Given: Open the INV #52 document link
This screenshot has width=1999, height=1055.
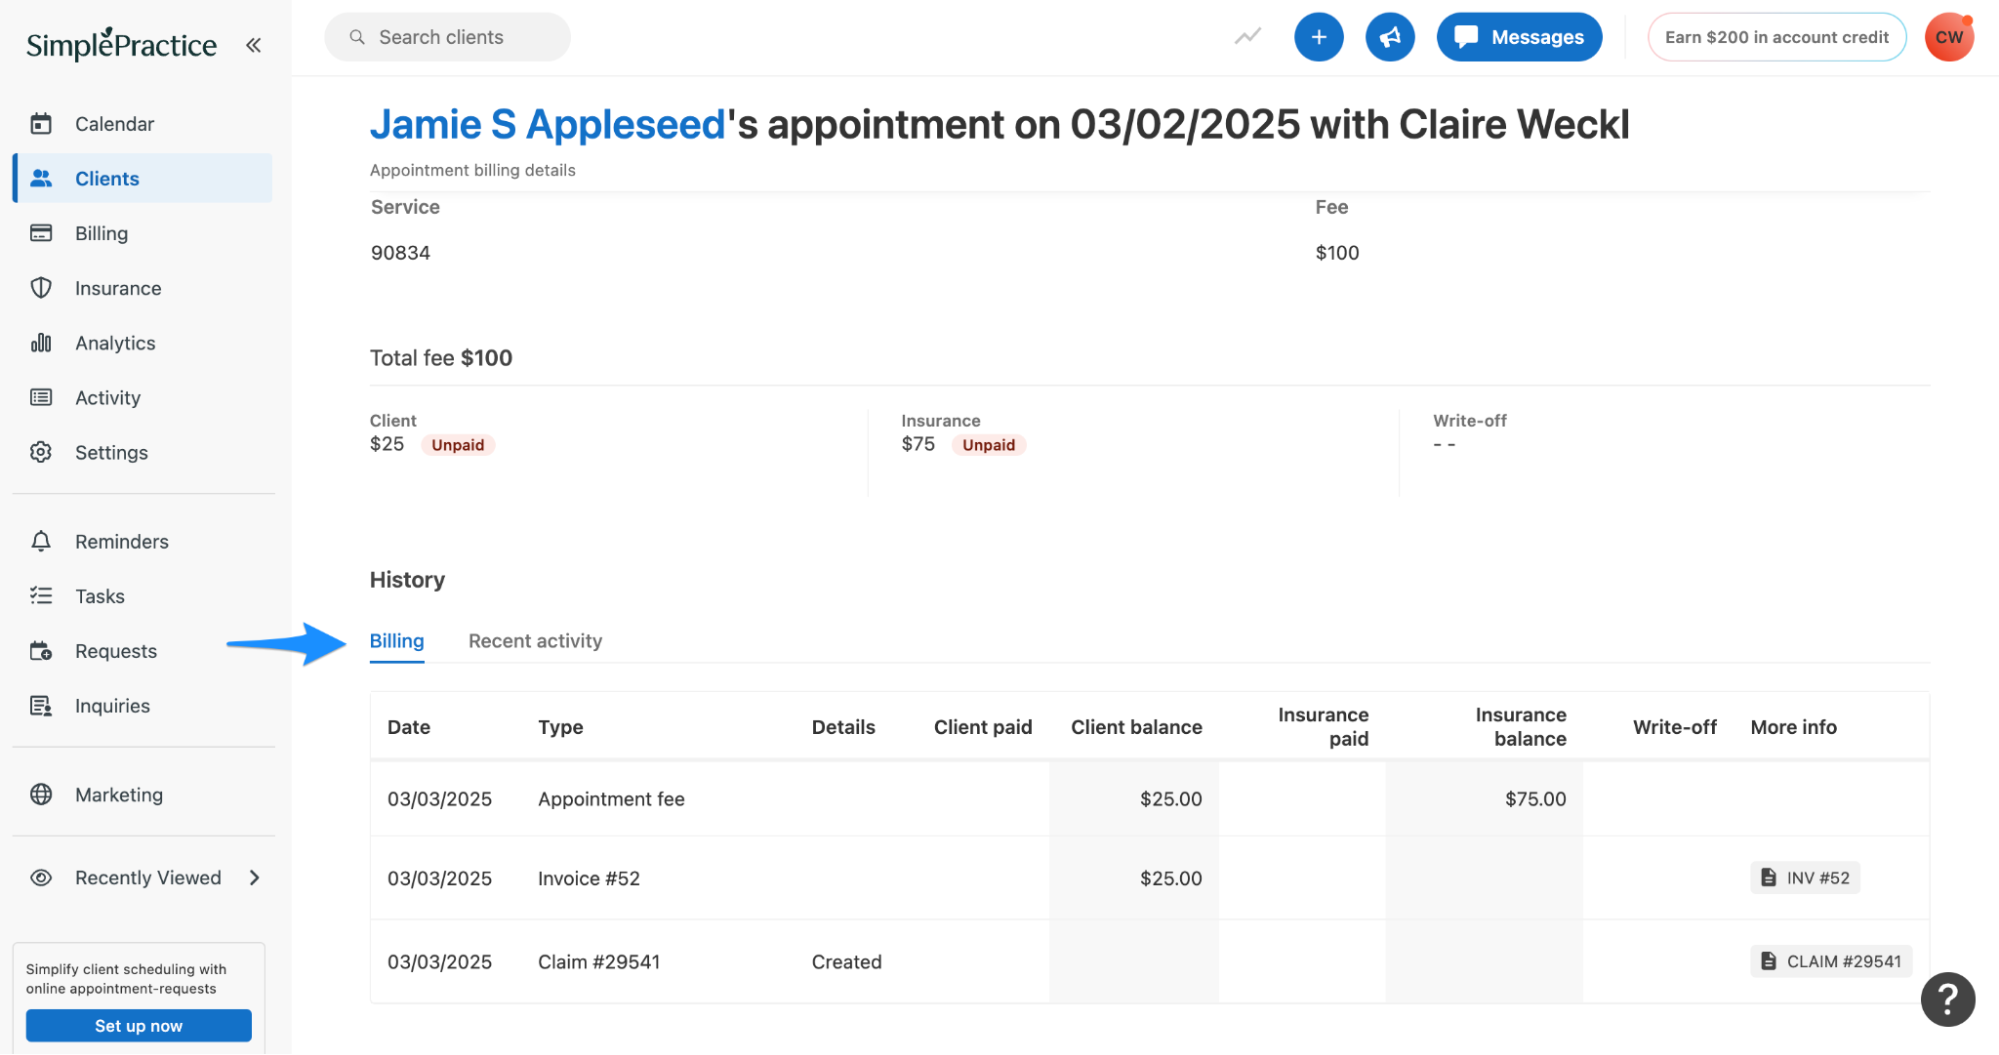Looking at the screenshot, I should point(1805,878).
